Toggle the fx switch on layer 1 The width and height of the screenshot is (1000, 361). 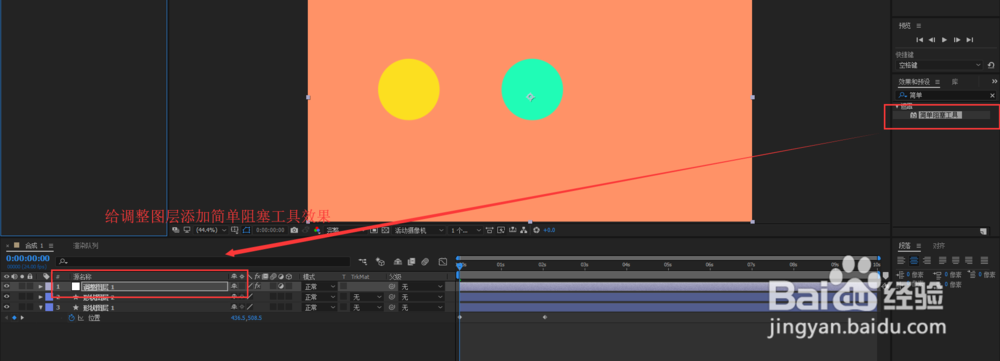(x=258, y=286)
